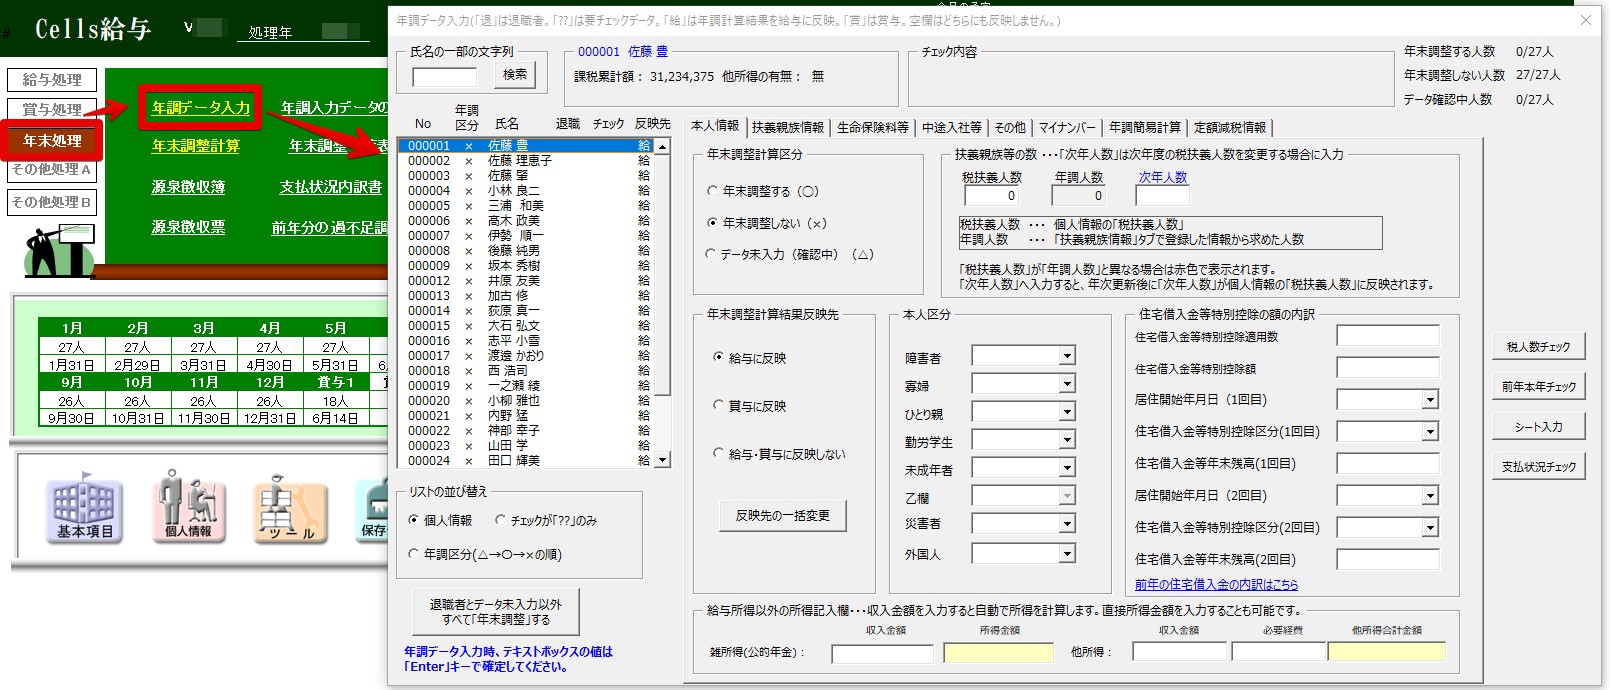
Task: Select employee row 000005 三浦 和美
Action: click(527, 205)
